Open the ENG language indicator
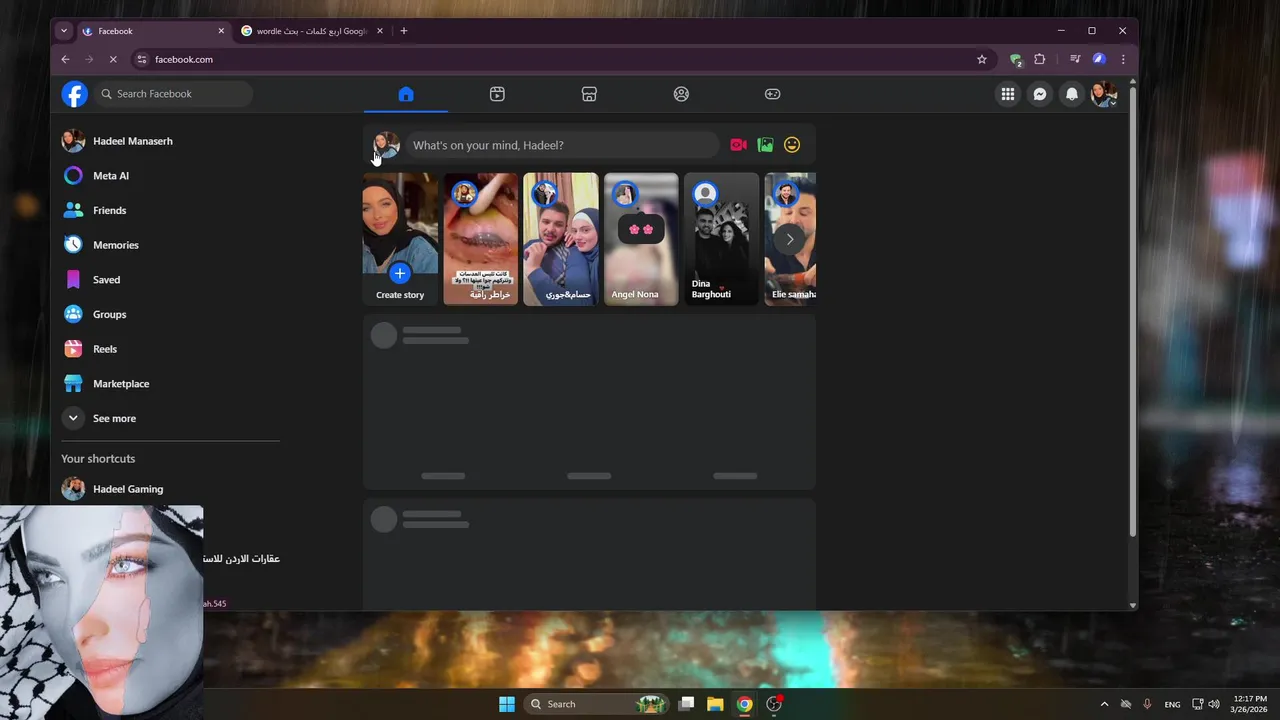1280x720 pixels. coord(1172,704)
